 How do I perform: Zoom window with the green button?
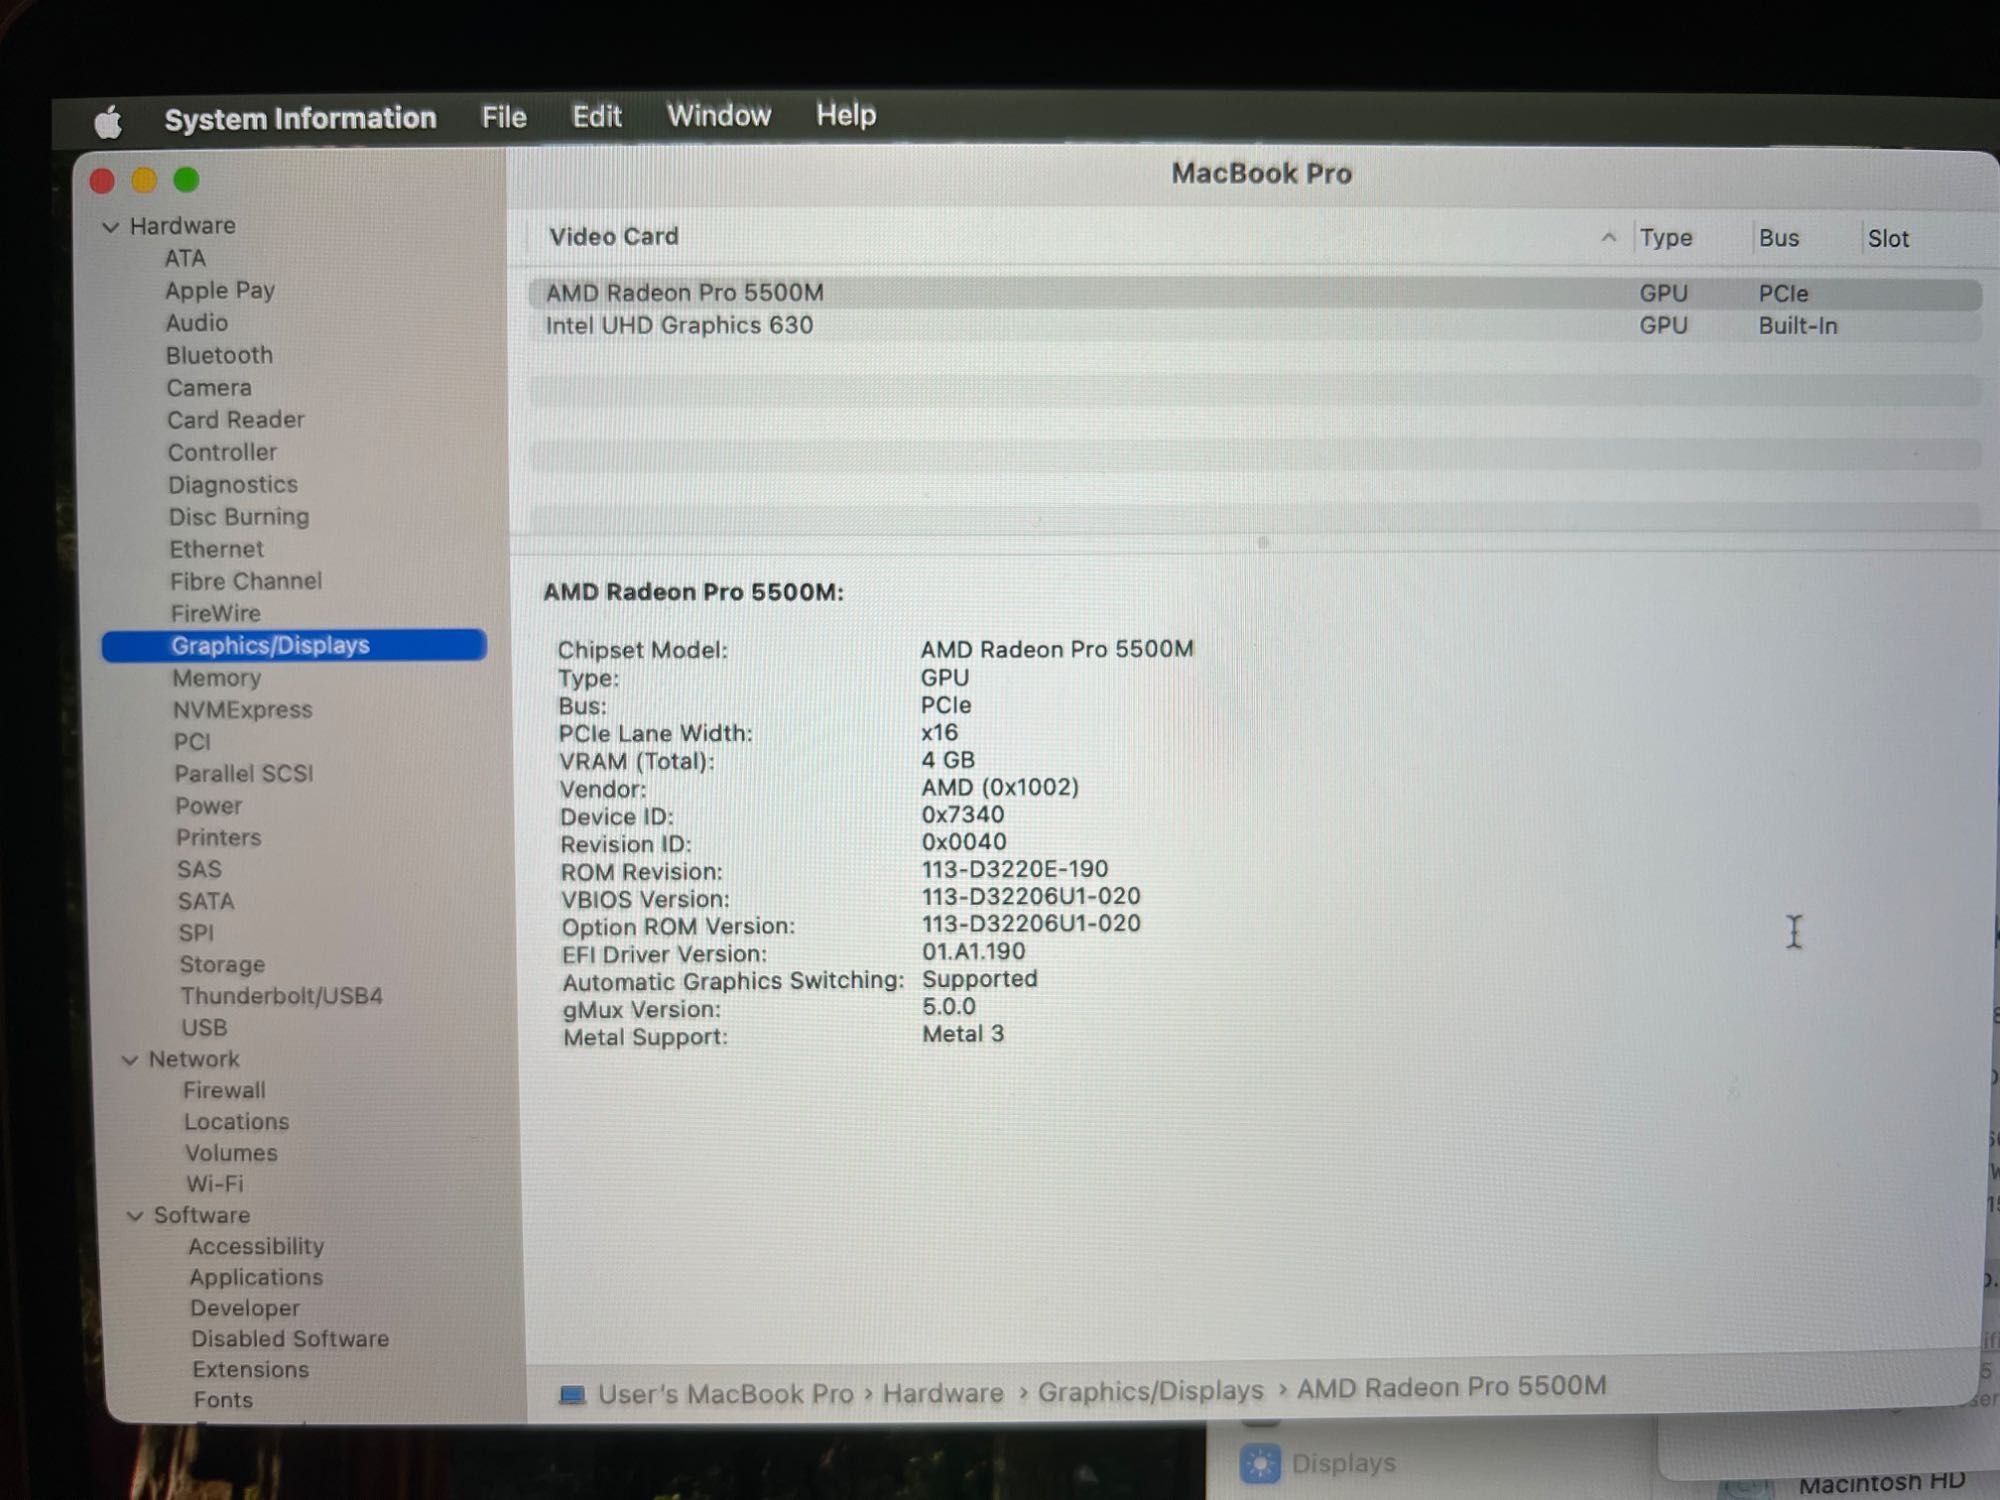[186, 179]
